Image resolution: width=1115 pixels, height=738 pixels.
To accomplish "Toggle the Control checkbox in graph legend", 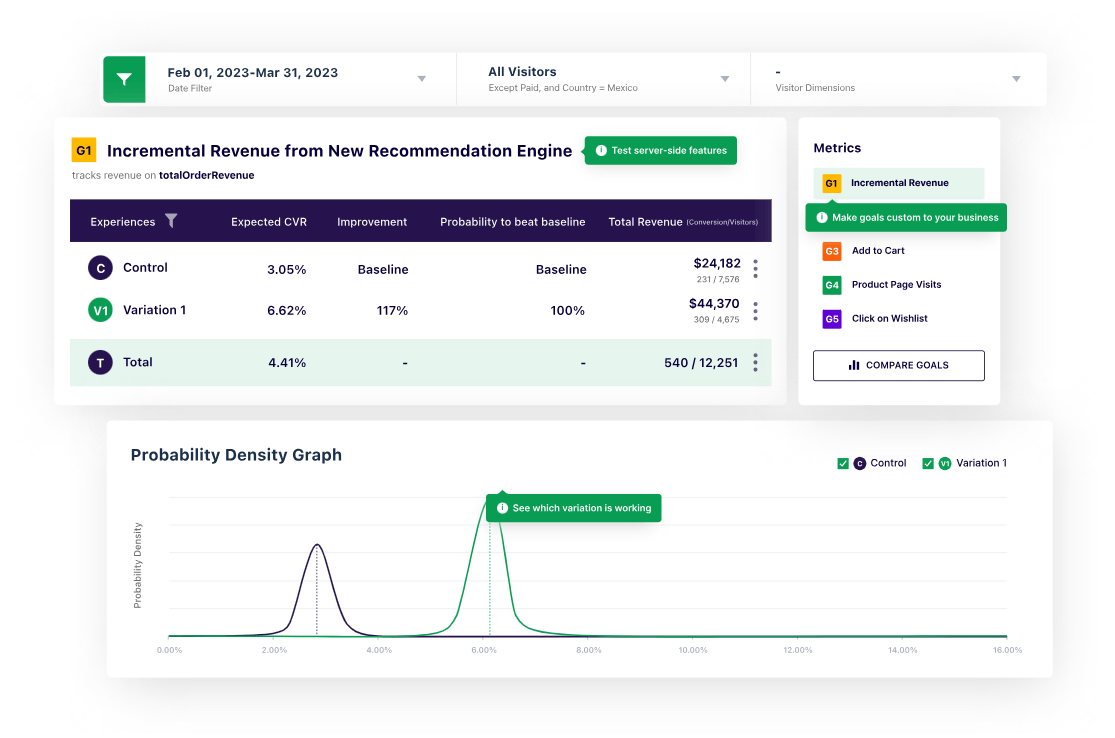I will [843, 463].
